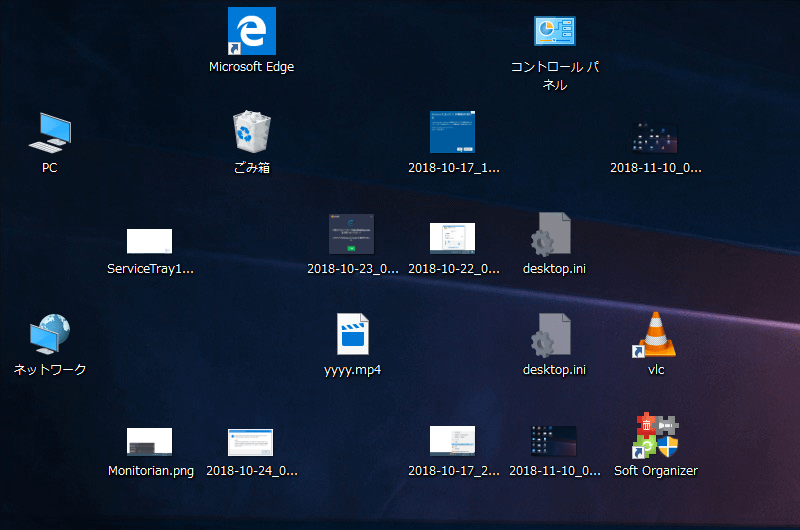This screenshot has width=800, height=530.
Task: Select the 2018-10-23_0 dark dialog screenshot
Action: click(352, 234)
